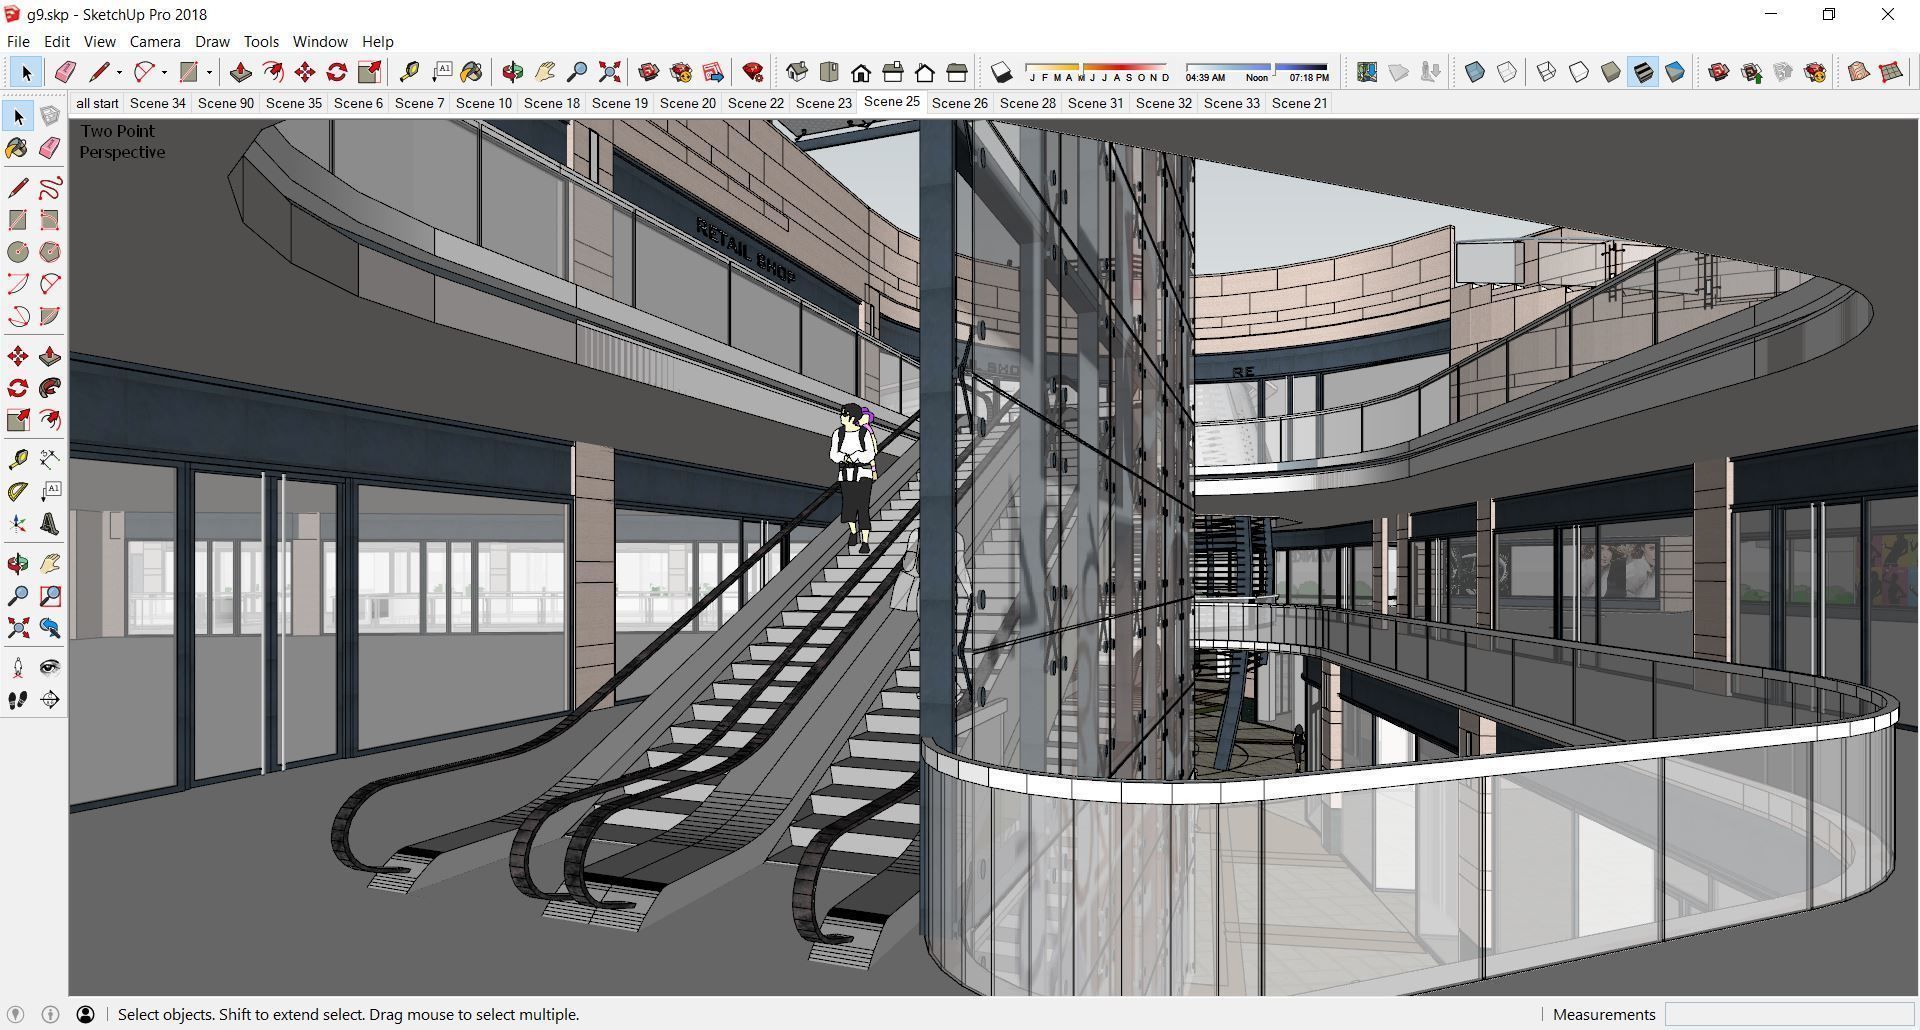The height and width of the screenshot is (1030, 1920).
Task: Switch to the Scene 18 tab
Action: coord(551,103)
